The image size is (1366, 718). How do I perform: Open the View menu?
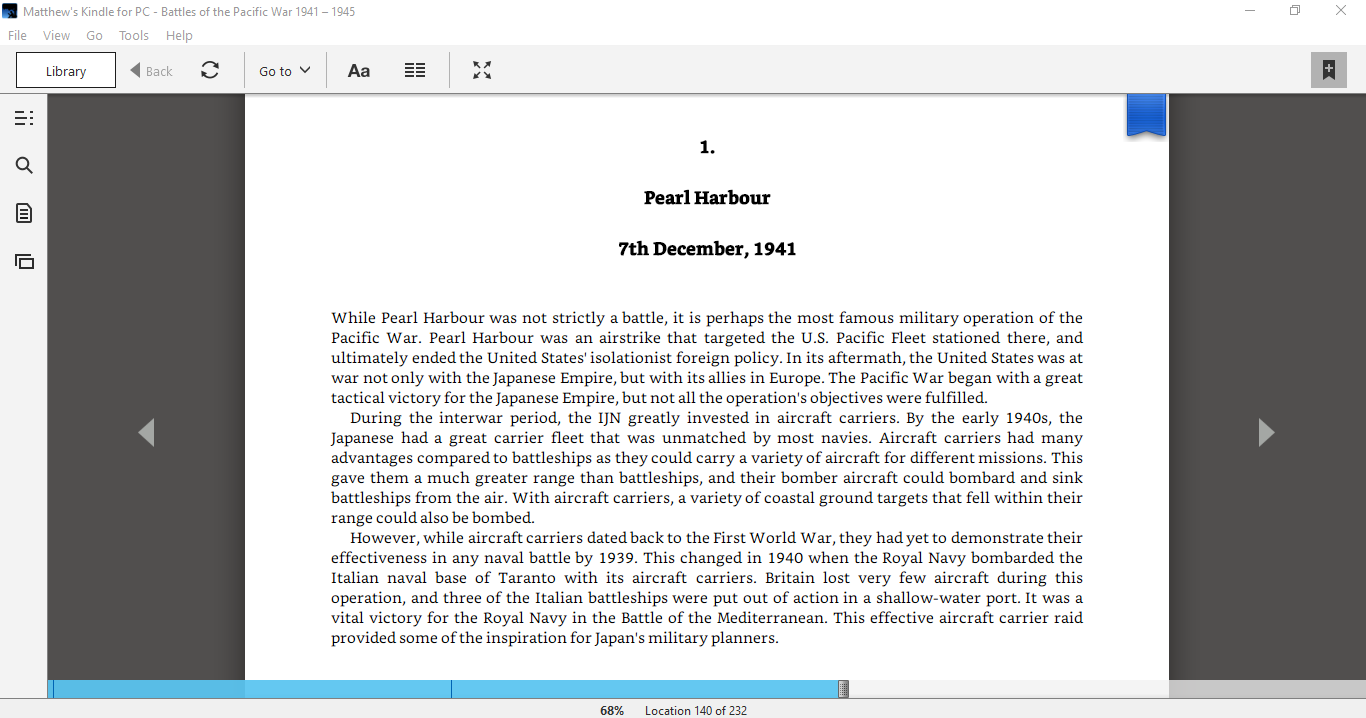56,35
